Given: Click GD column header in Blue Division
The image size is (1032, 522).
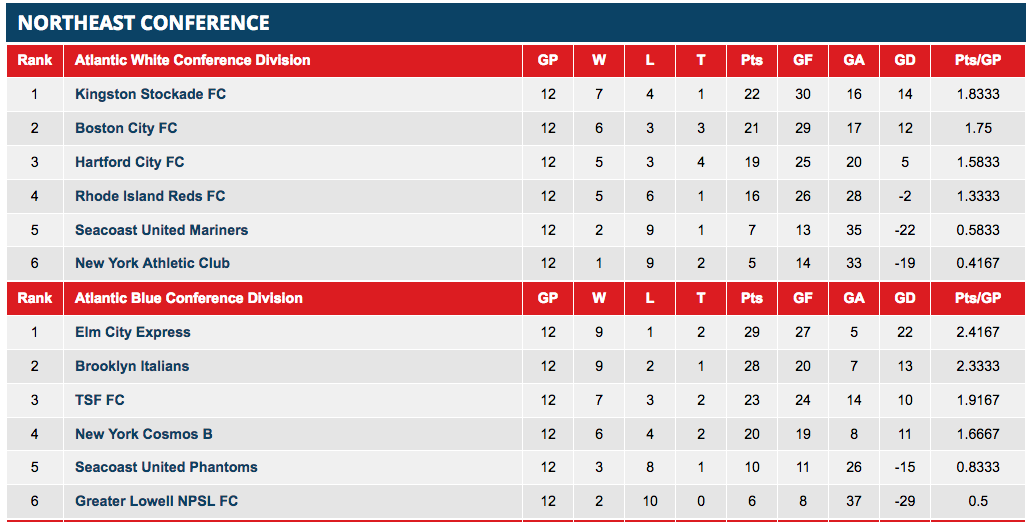Looking at the screenshot, I should point(905,298).
